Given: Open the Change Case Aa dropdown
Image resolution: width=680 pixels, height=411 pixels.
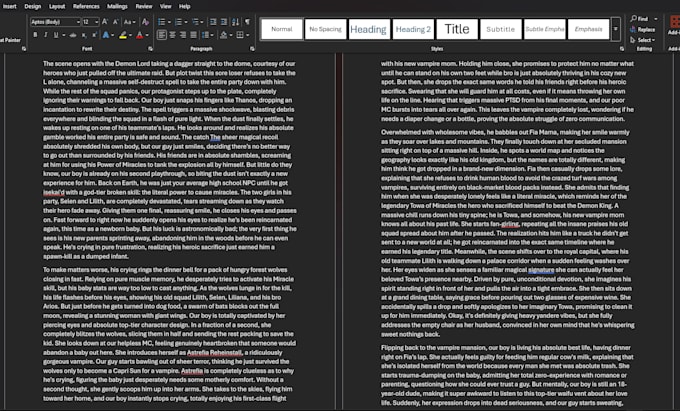Looking at the screenshot, I should pos(129,22).
